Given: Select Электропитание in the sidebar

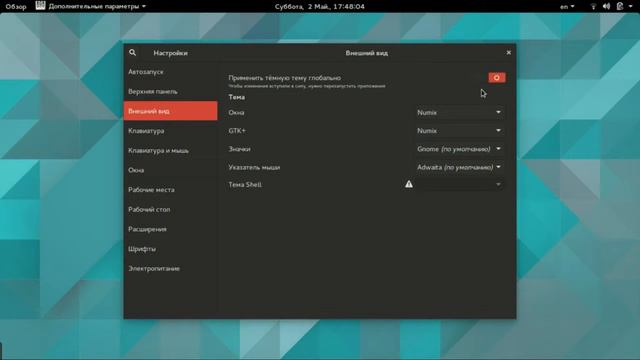Looking at the screenshot, I should click(x=170, y=268).
